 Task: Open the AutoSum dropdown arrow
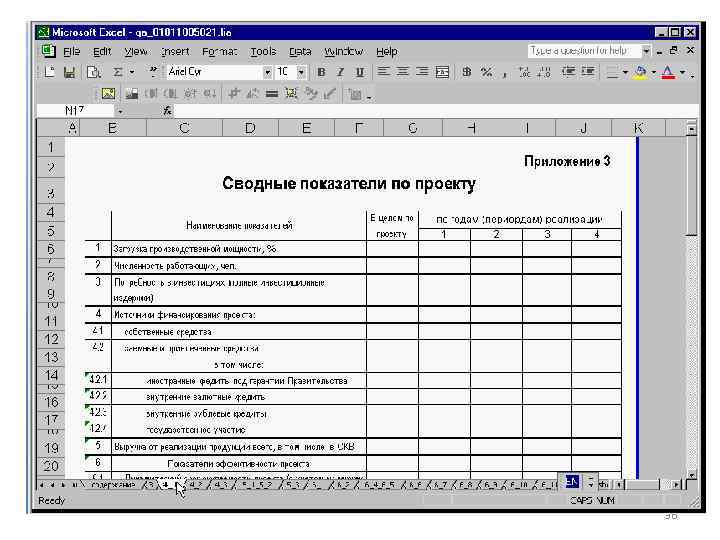(x=132, y=72)
